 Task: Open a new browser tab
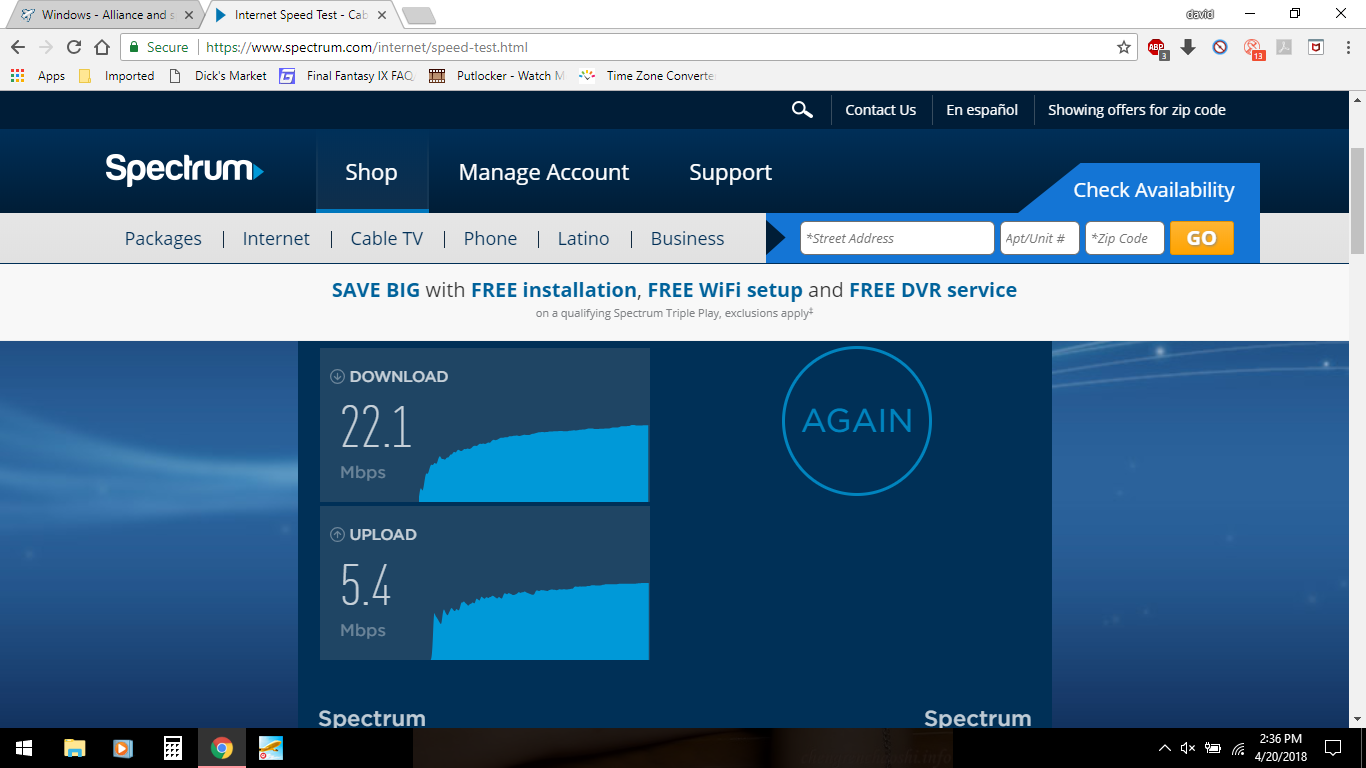(x=418, y=15)
